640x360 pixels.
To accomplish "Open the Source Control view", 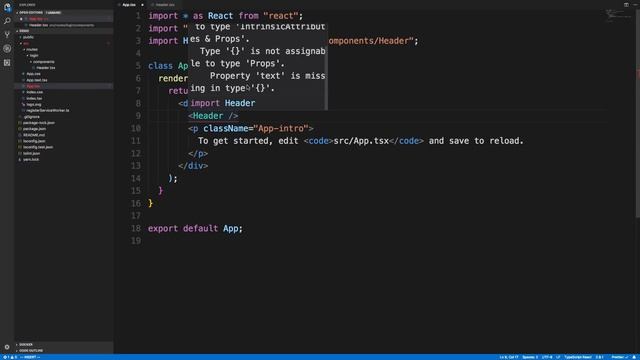I will click(7, 35).
